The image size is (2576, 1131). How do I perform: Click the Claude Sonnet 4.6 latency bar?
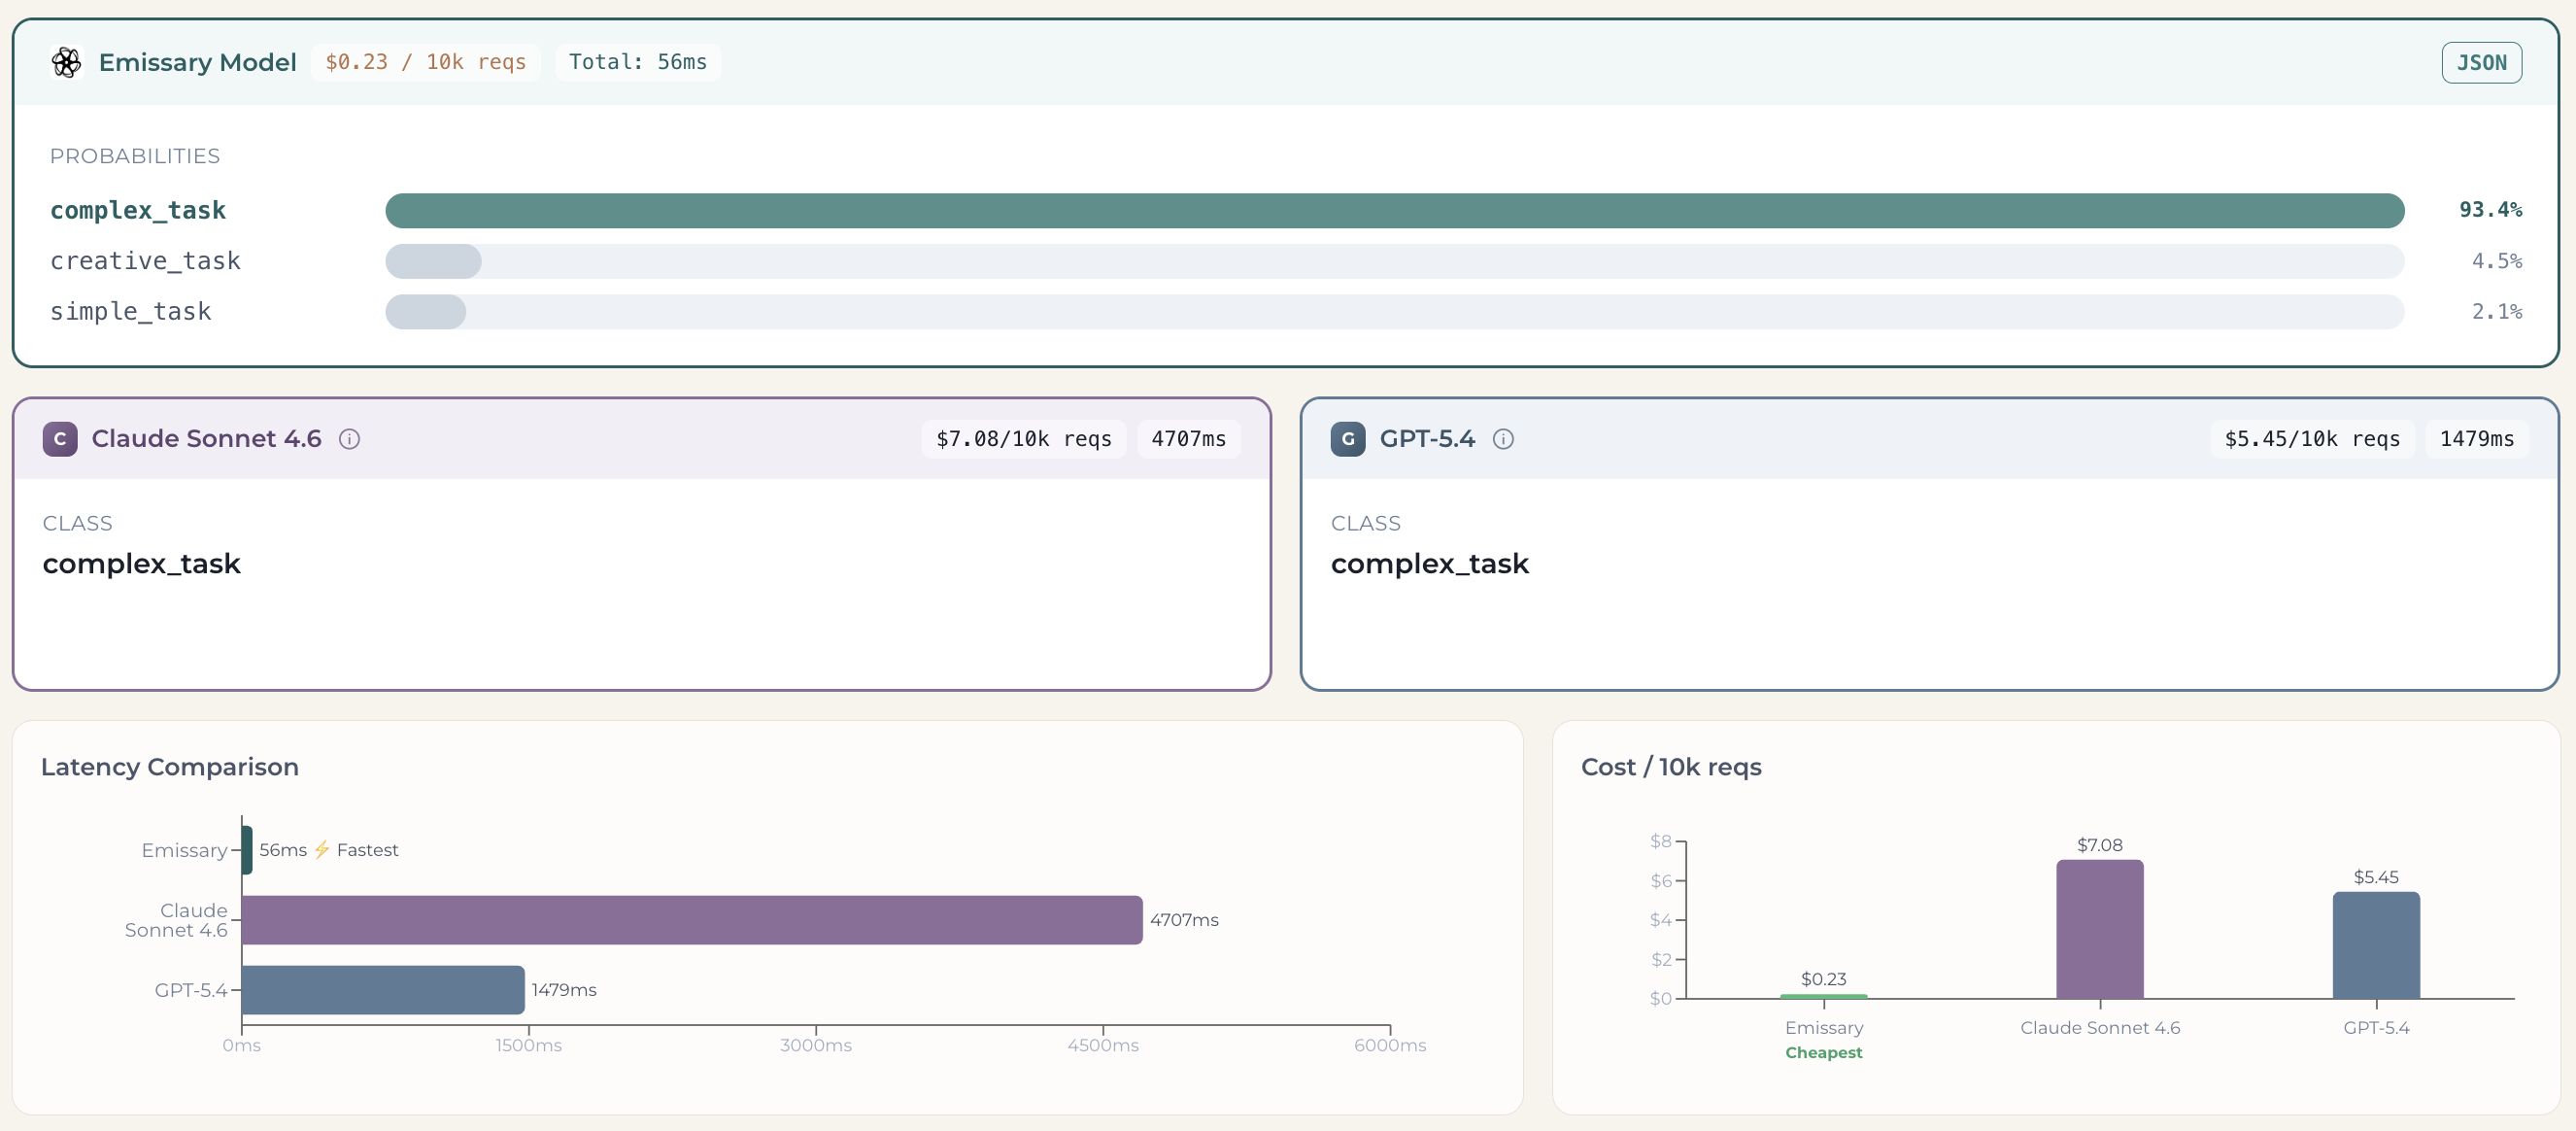coord(692,920)
